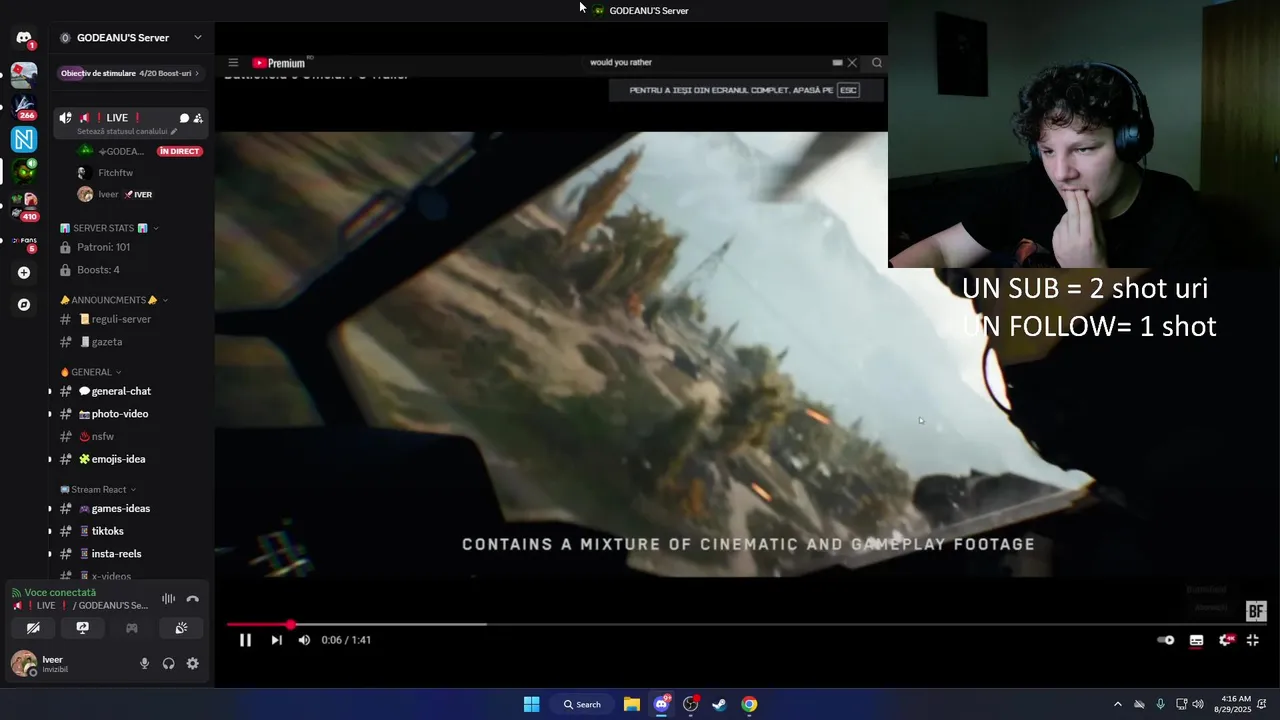Open Steam from the taskbar
Screen dimensions: 1280x720
tap(719, 704)
